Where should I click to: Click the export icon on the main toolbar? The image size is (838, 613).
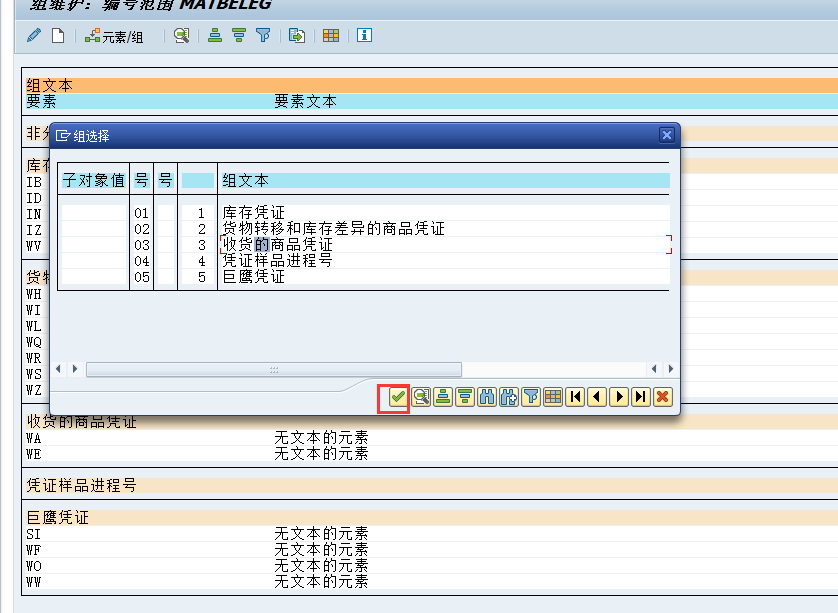[x=297, y=36]
